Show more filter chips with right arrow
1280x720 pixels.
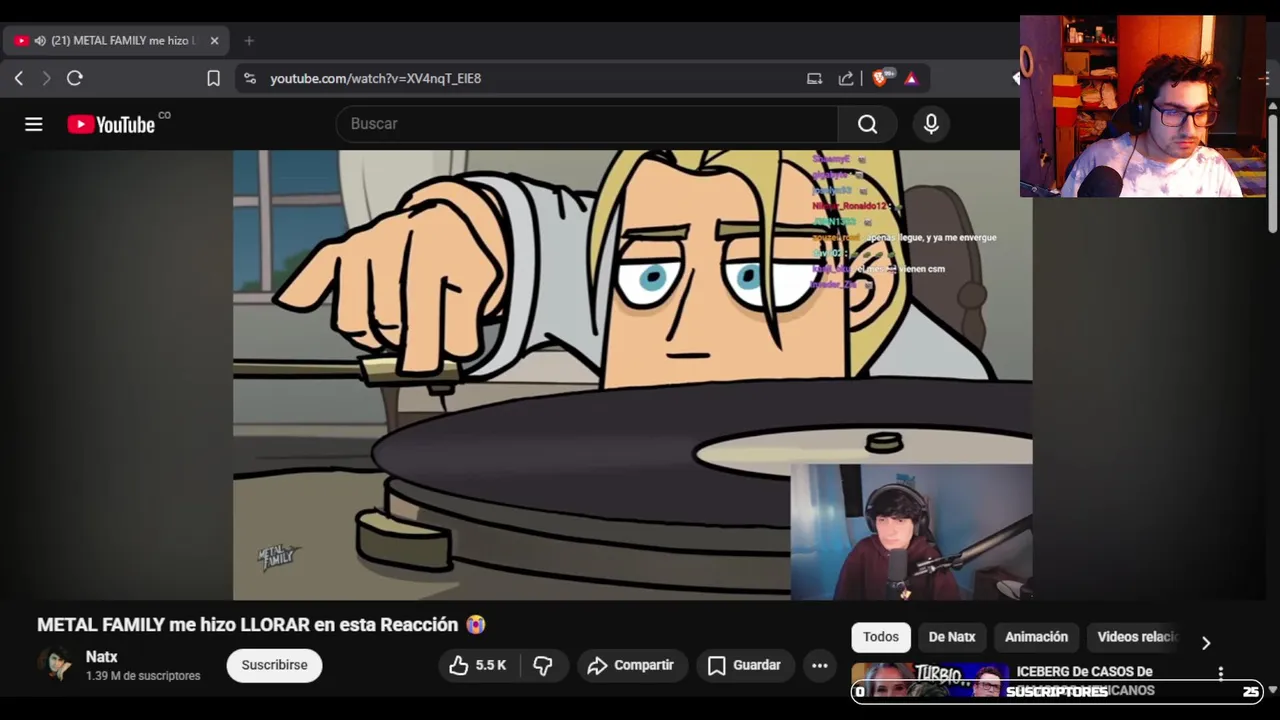pos(1206,643)
